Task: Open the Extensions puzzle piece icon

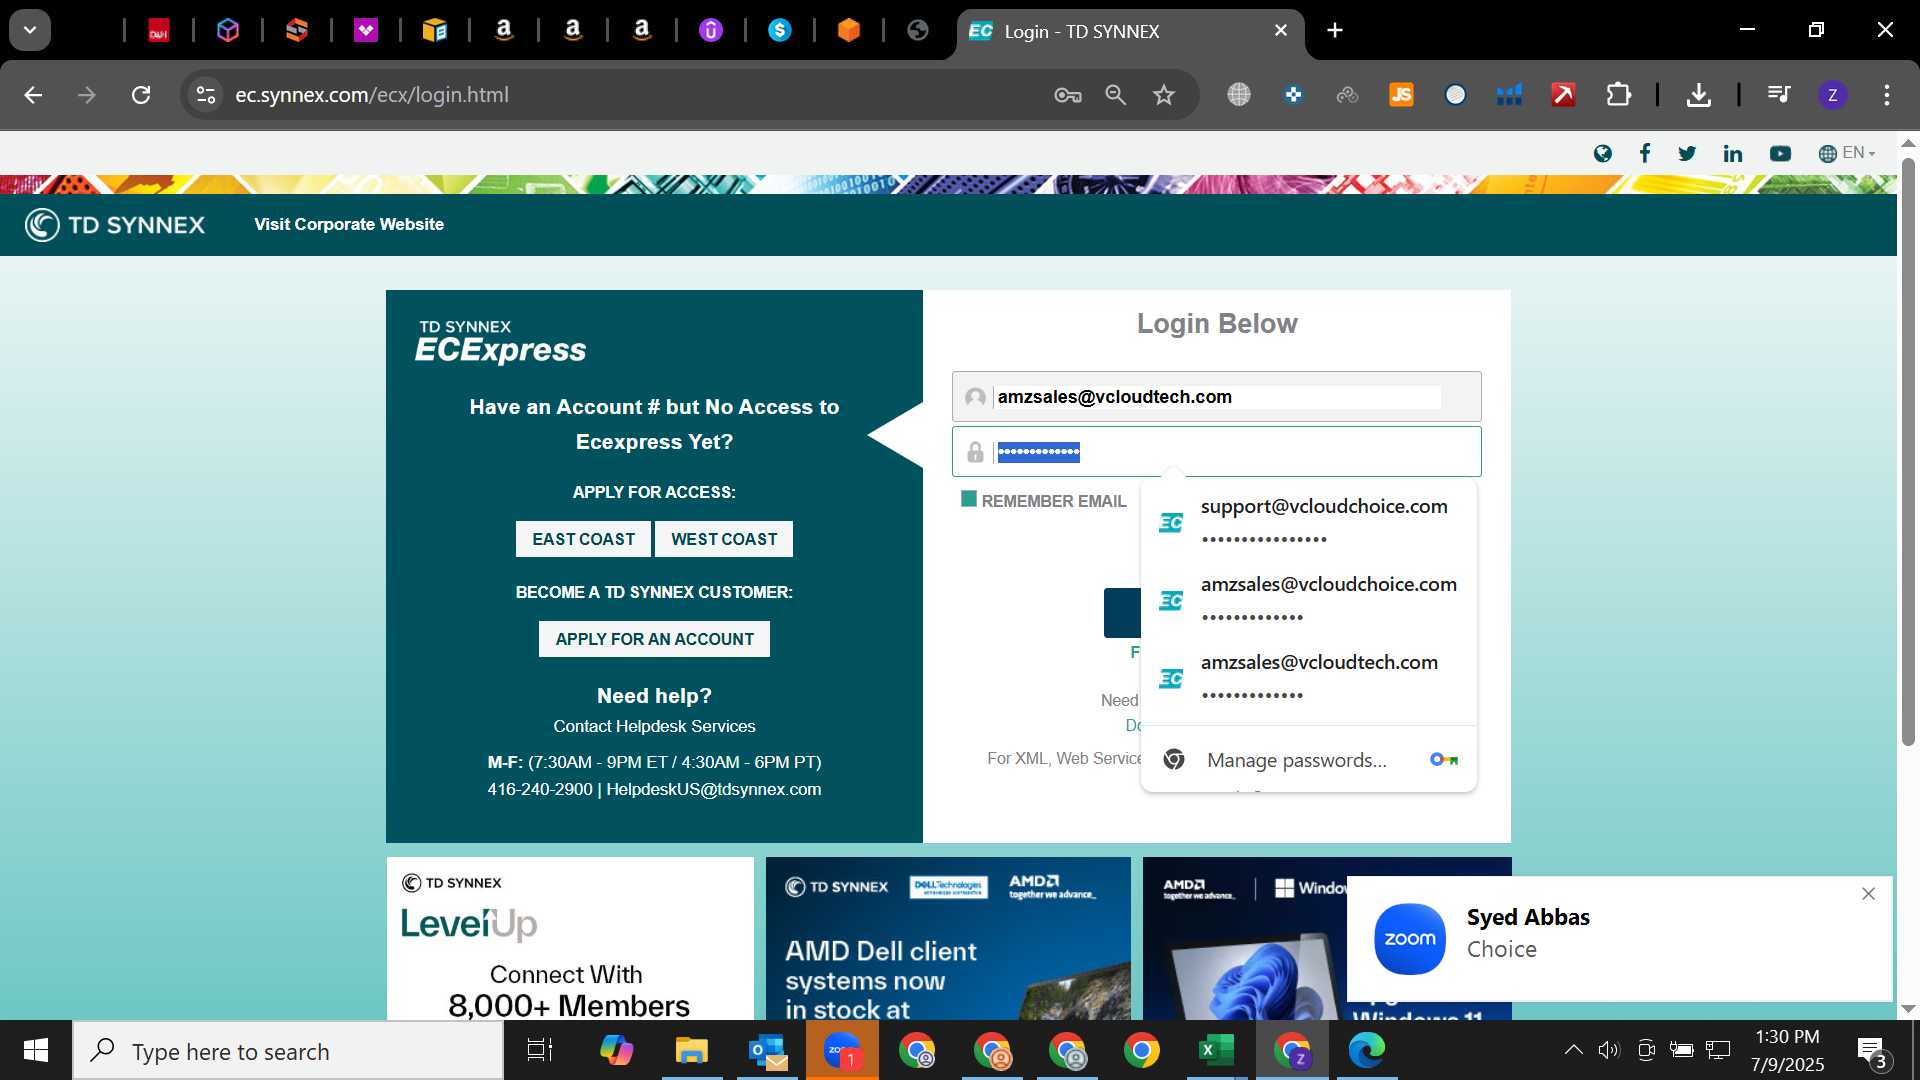Action: (1618, 95)
